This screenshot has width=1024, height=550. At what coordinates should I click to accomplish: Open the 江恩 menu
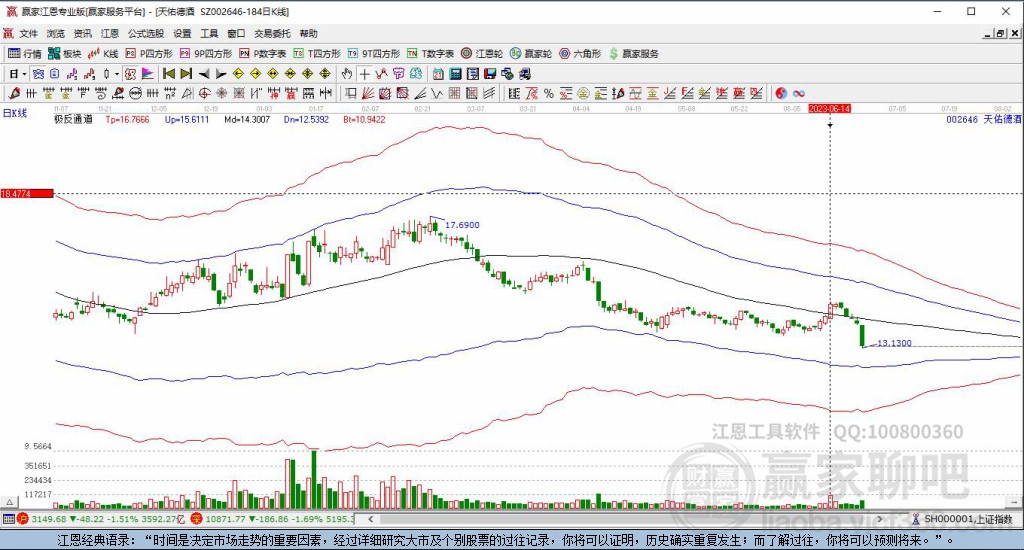pyautogui.click(x=110, y=33)
